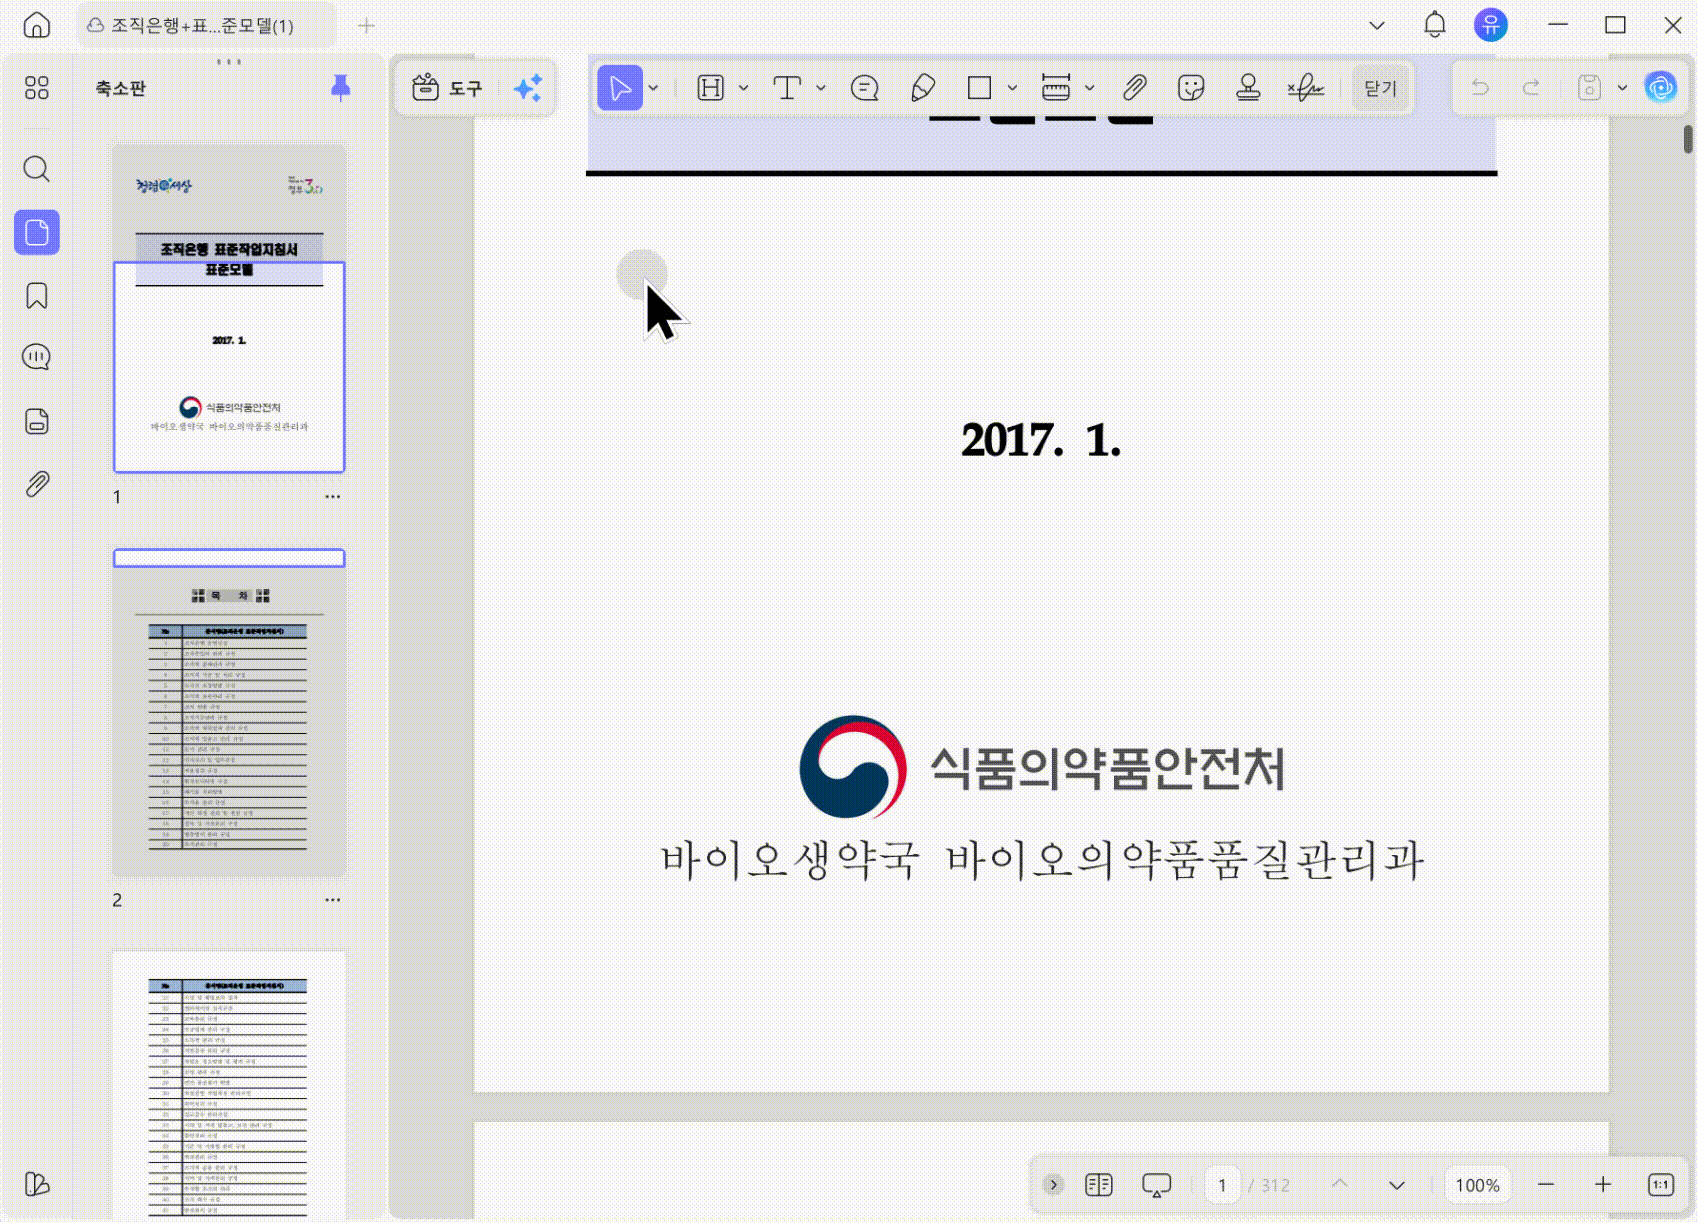Start slideshow presentation mode

point(1157,1185)
